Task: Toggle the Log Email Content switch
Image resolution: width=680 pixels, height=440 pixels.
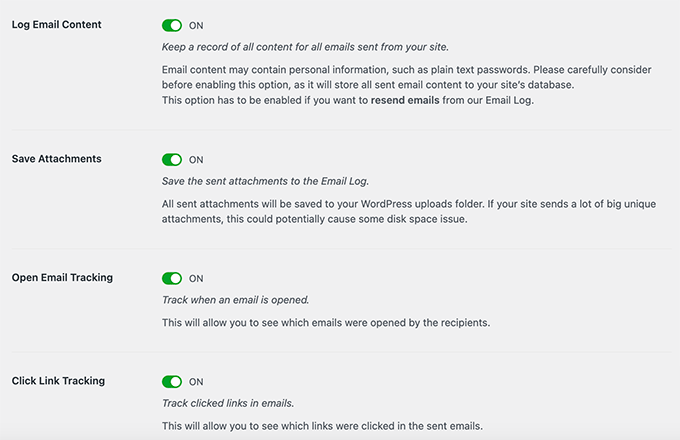Action: tap(172, 24)
